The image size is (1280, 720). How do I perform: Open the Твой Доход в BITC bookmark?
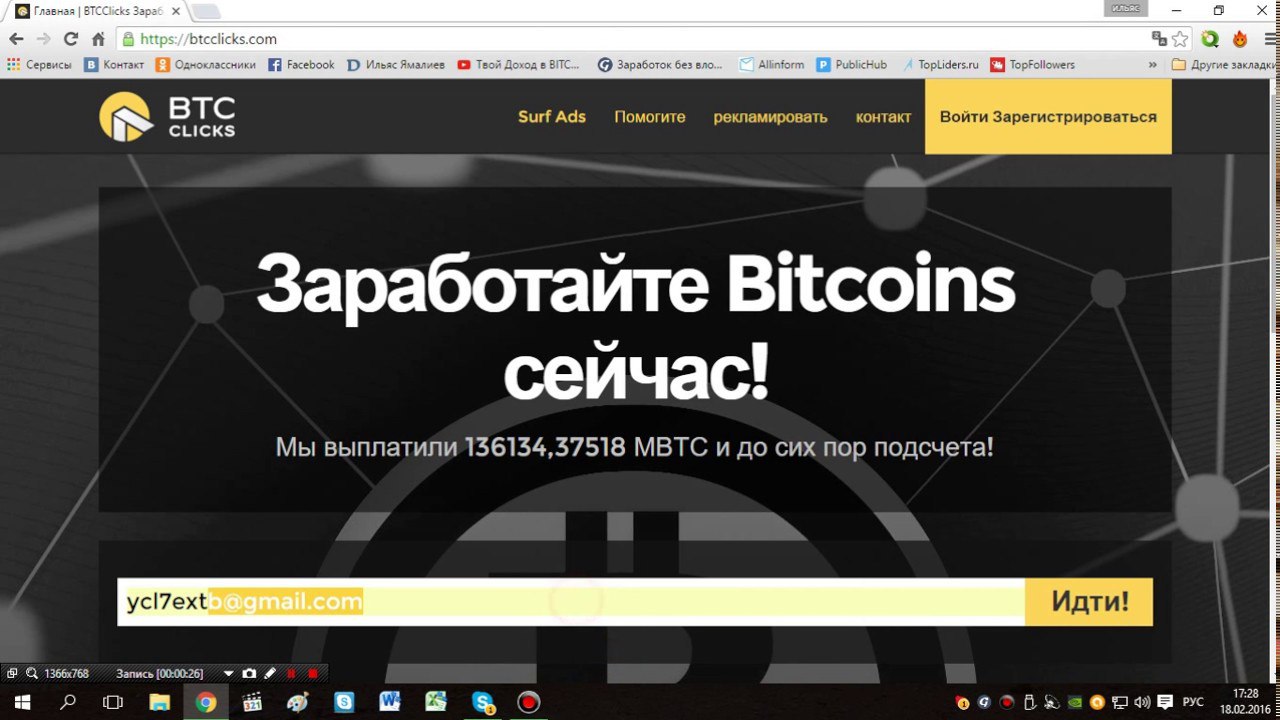tap(518, 65)
